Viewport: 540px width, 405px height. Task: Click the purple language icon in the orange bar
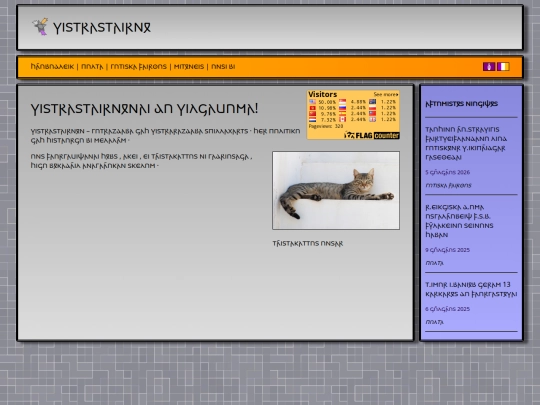click(489, 66)
